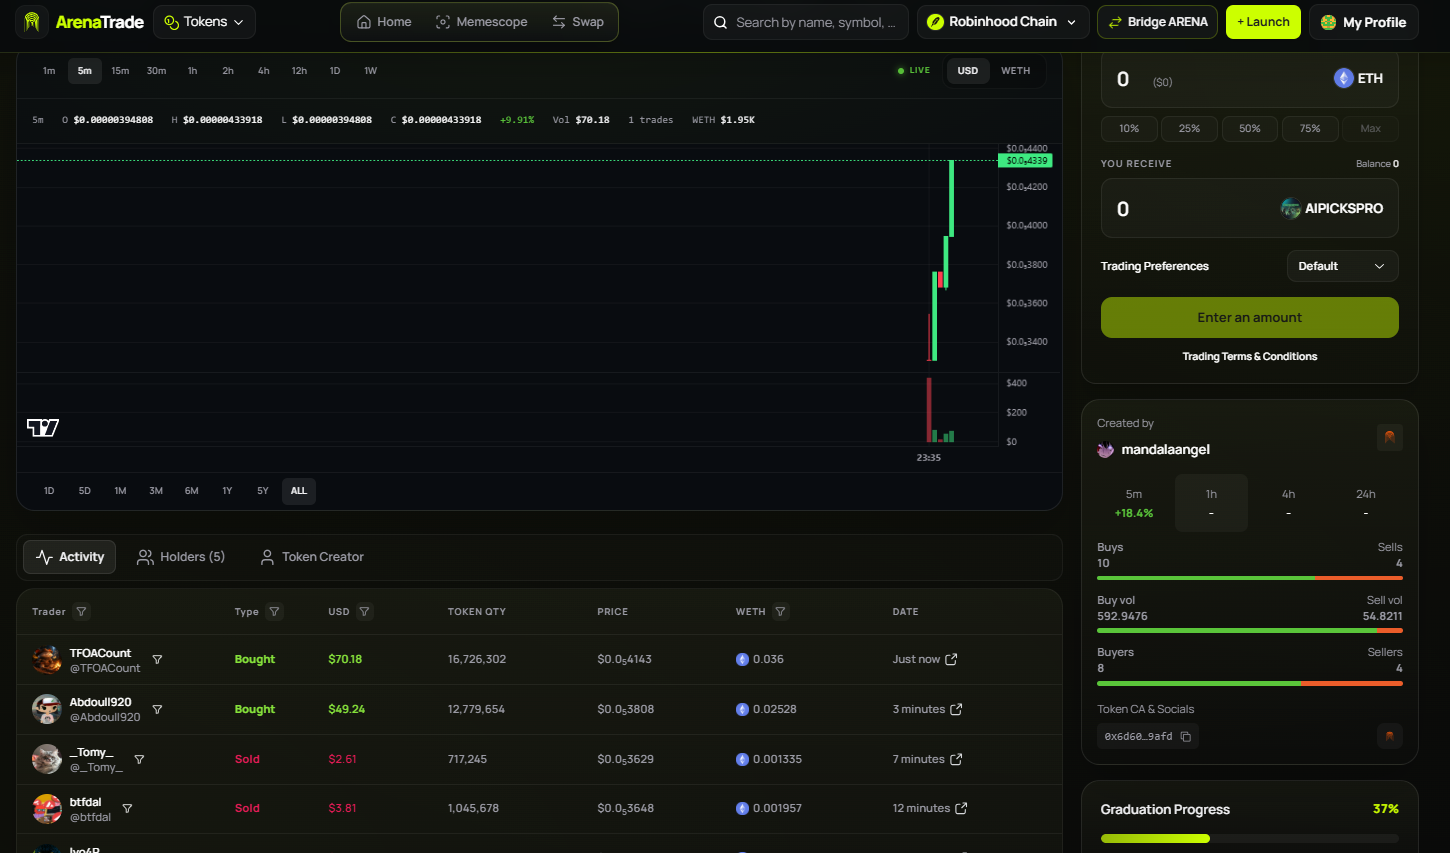Switch chart currency to USD
Image resolution: width=1450 pixels, height=853 pixels.
coord(968,71)
